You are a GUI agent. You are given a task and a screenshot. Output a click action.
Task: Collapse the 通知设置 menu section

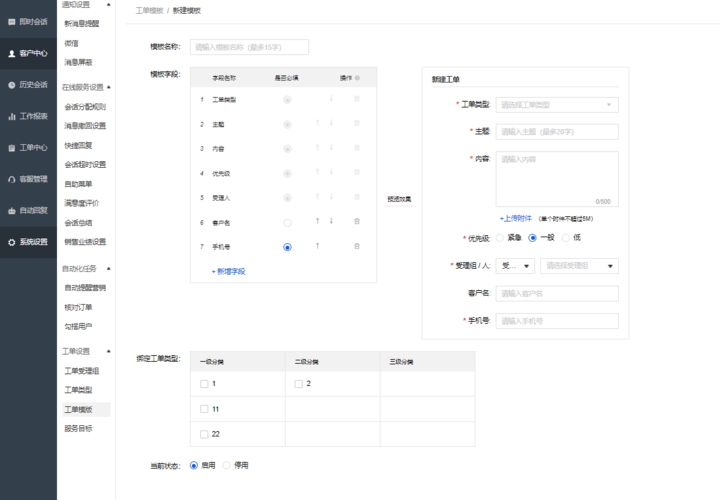point(109,5)
